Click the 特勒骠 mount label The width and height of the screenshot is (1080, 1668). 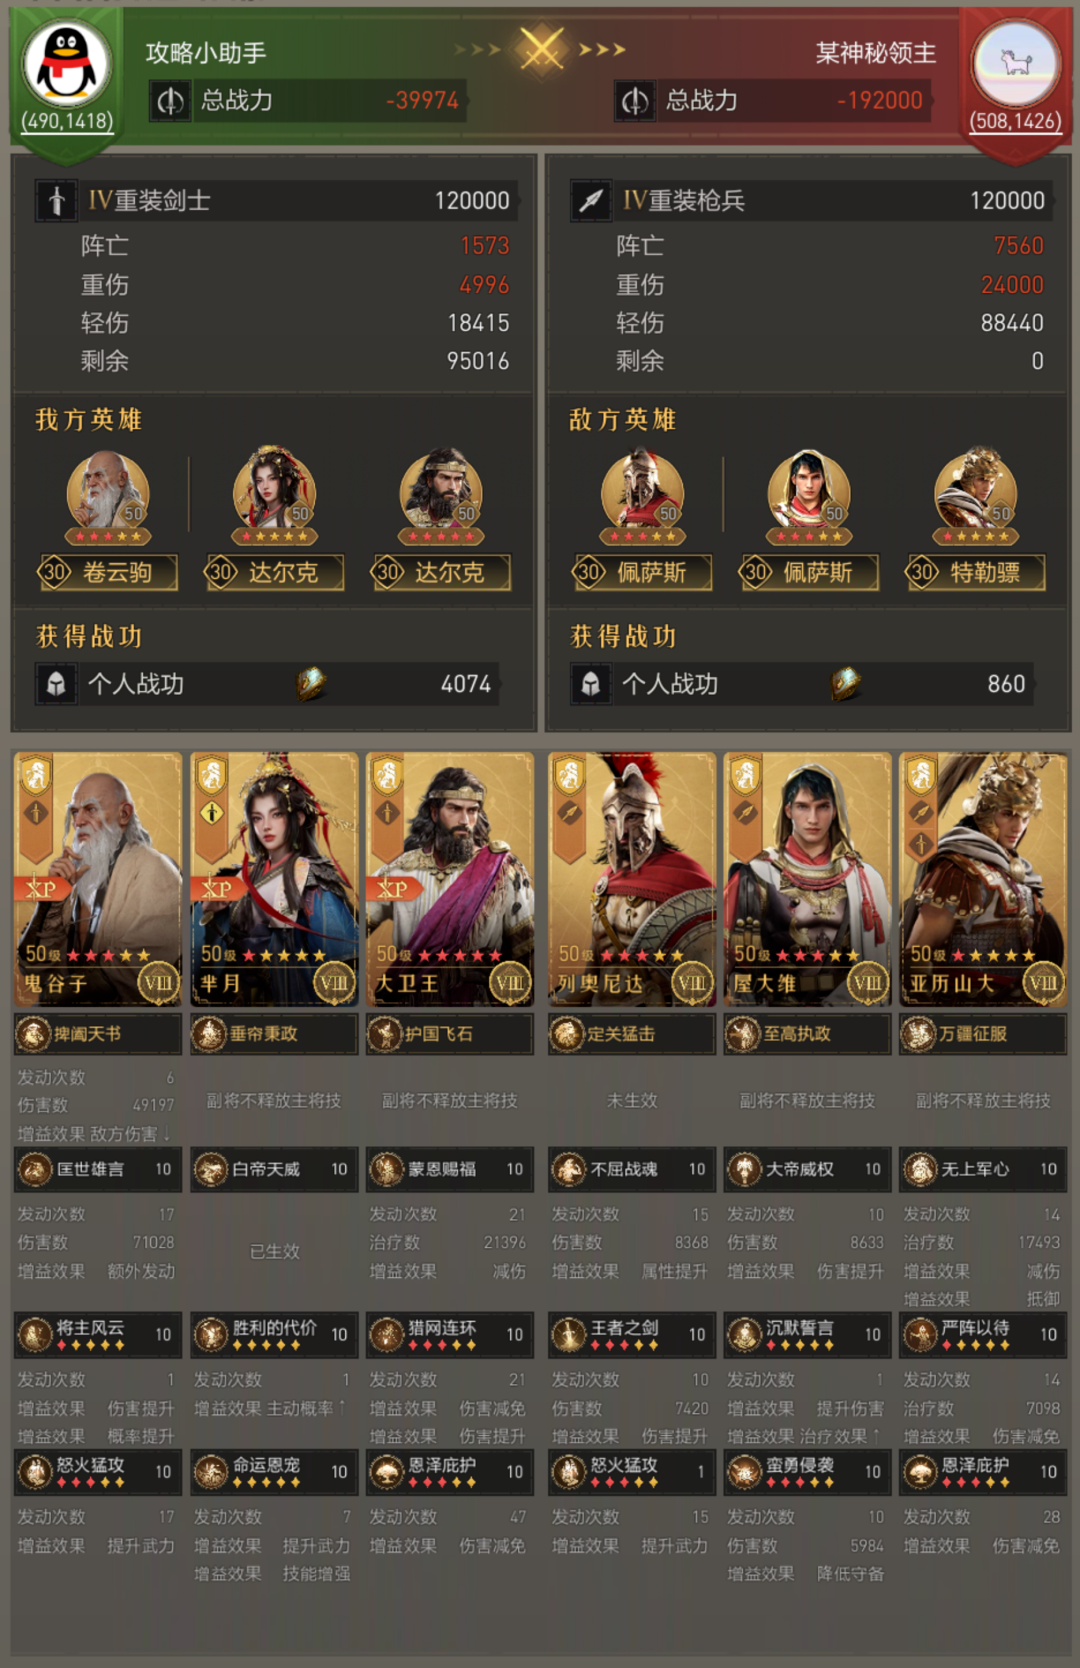coord(975,572)
